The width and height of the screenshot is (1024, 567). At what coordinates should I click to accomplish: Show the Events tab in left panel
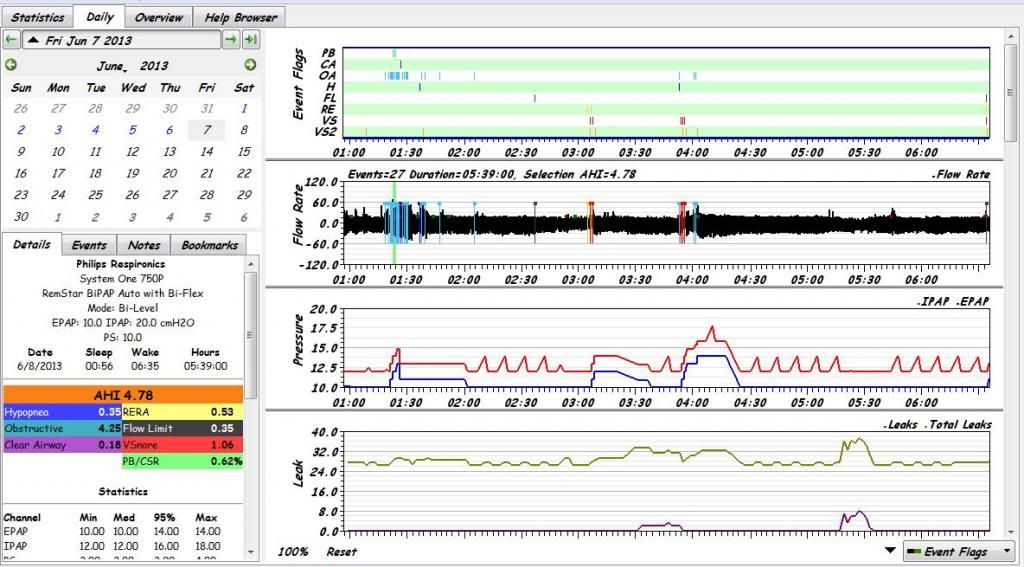[x=89, y=245]
